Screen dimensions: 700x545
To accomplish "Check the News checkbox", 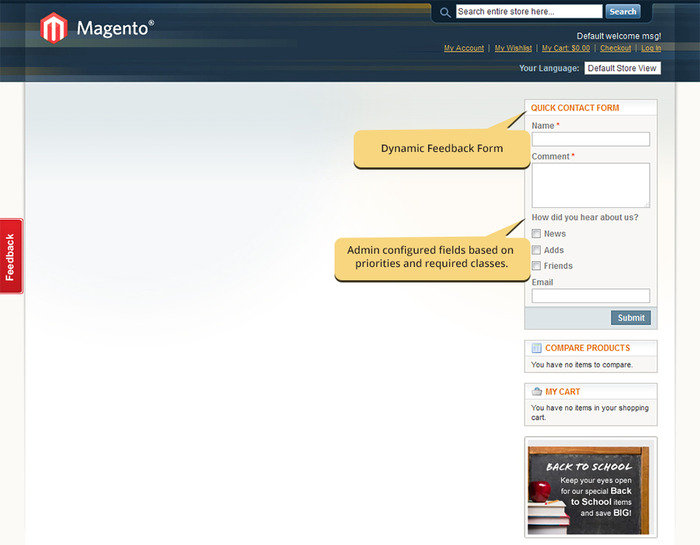I will [x=537, y=234].
